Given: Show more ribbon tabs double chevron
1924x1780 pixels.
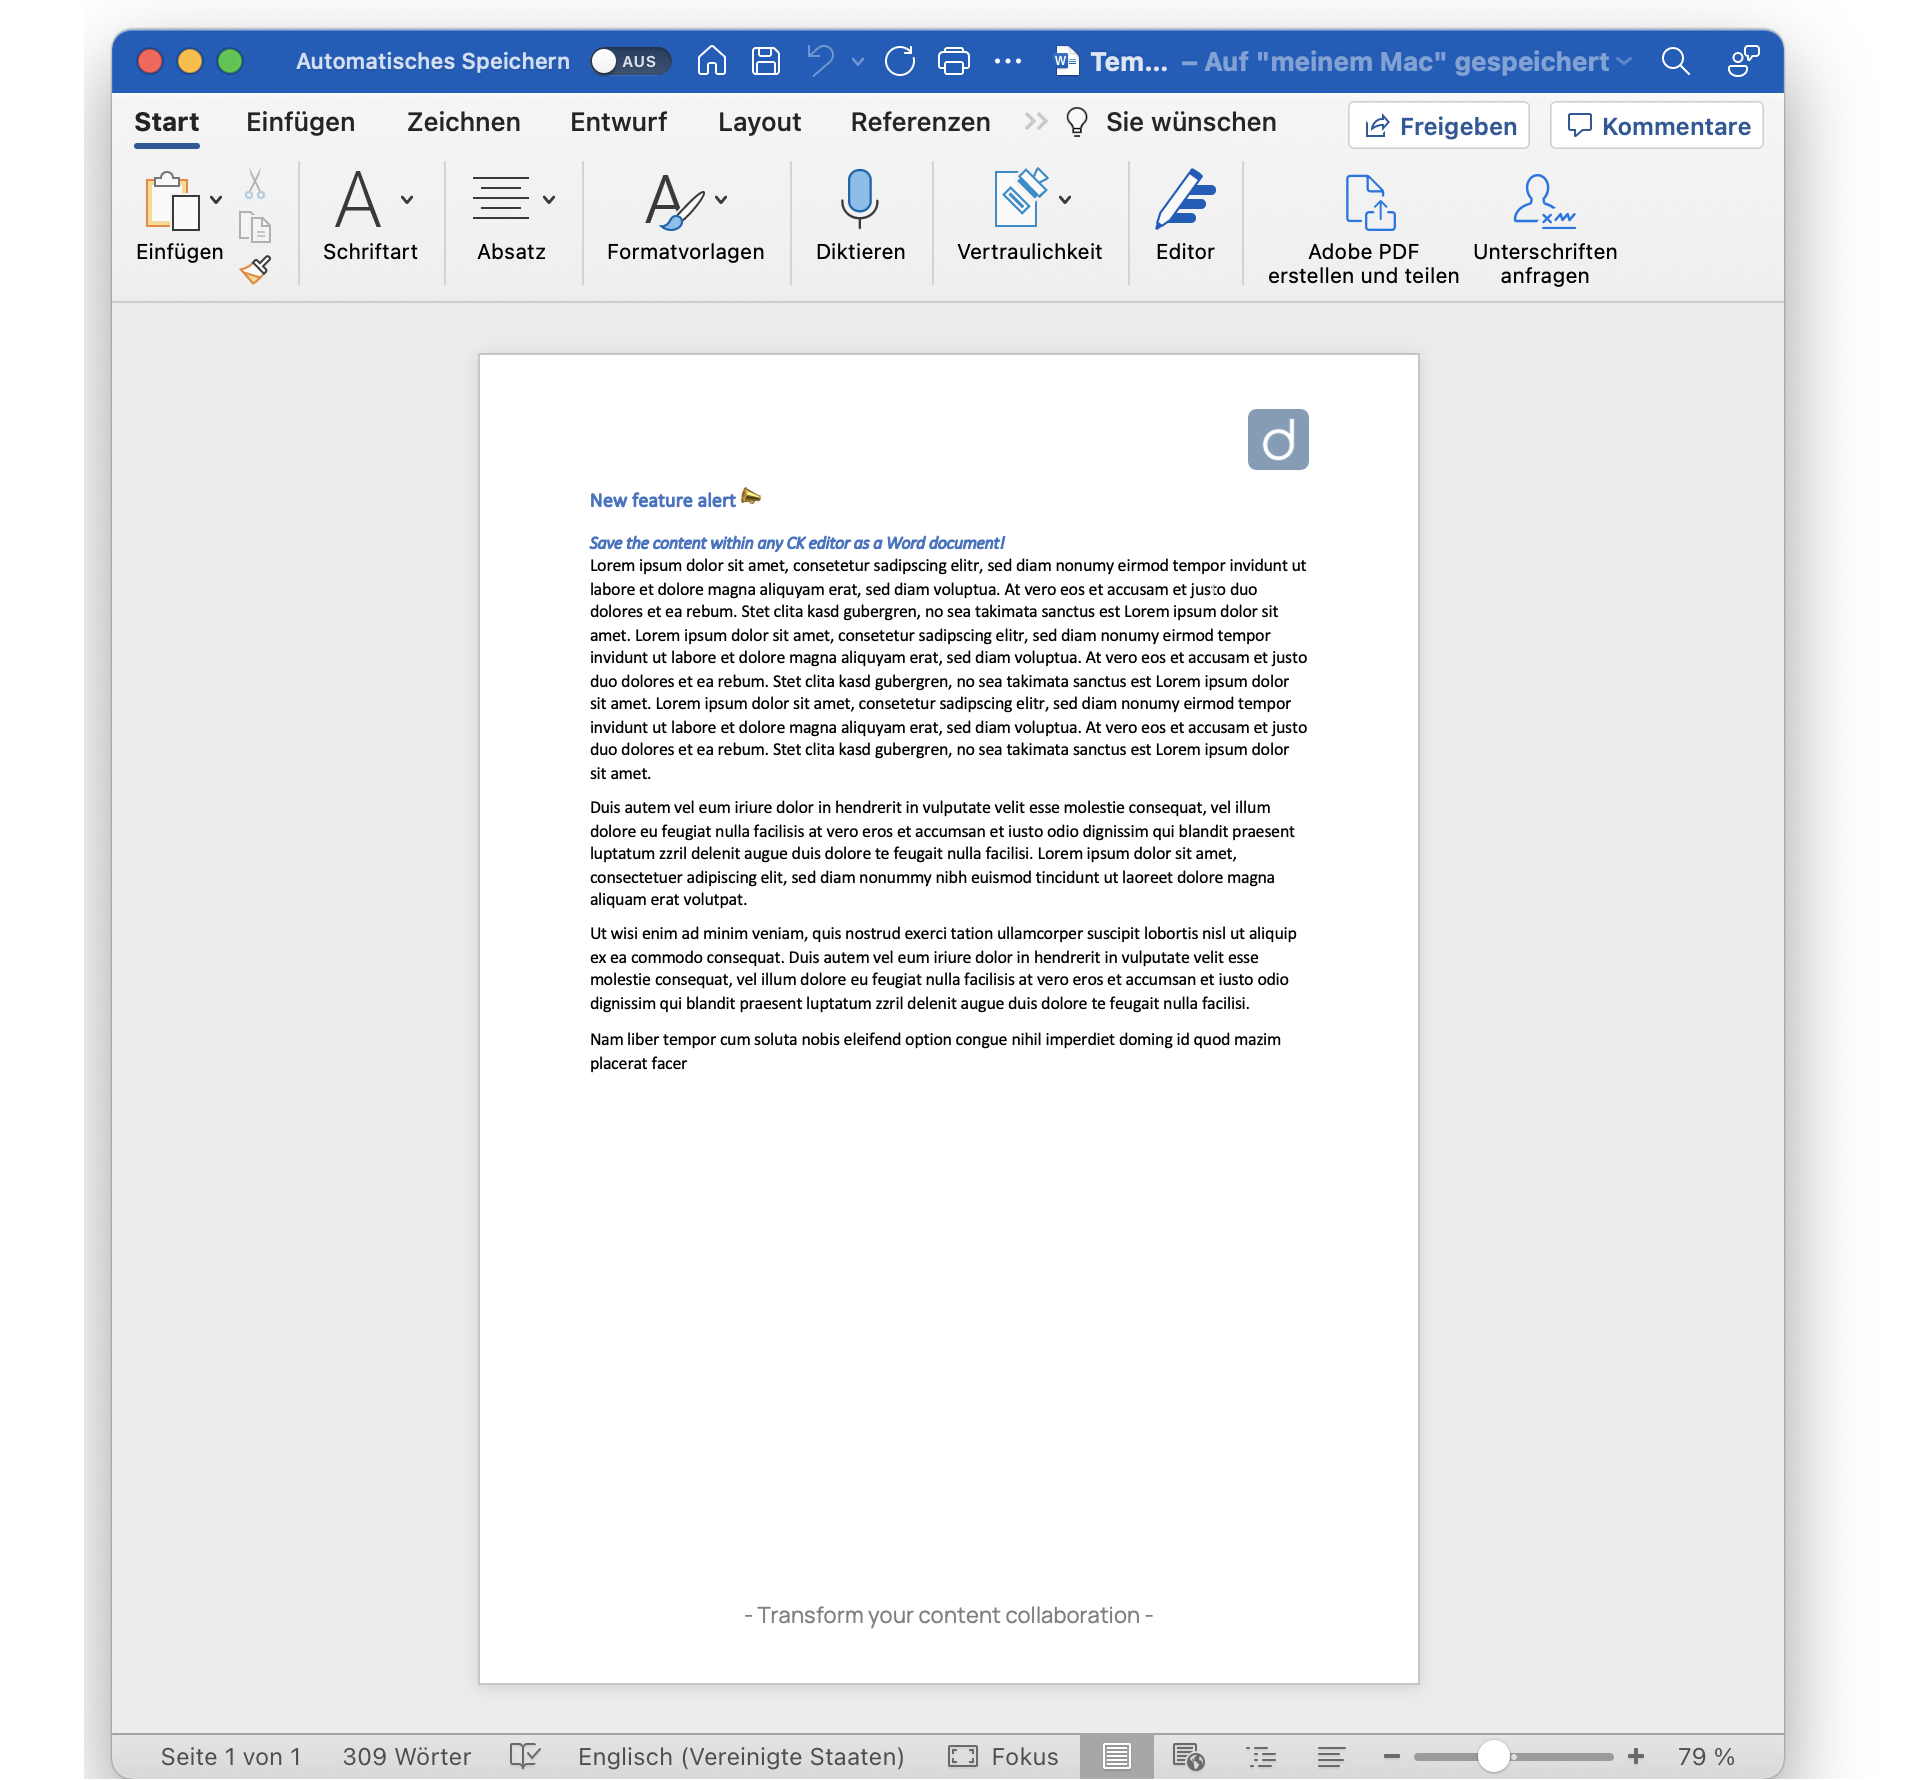Looking at the screenshot, I should tap(1036, 122).
